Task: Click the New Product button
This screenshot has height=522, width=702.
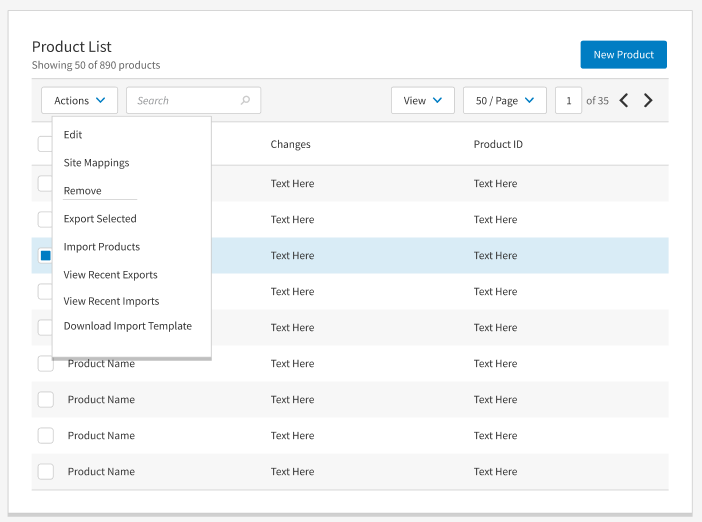Action: pyautogui.click(x=624, y=55)
